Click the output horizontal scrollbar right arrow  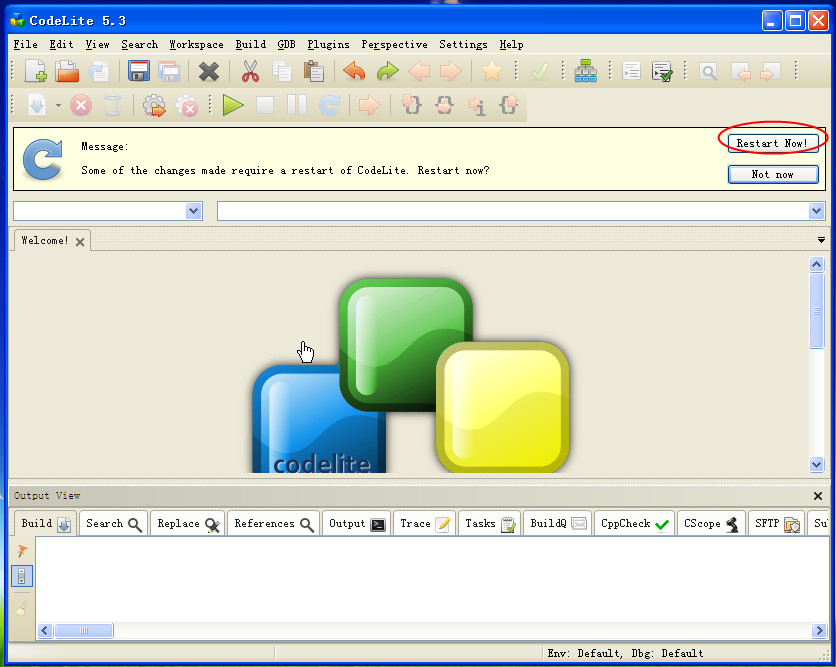(819, 631)
